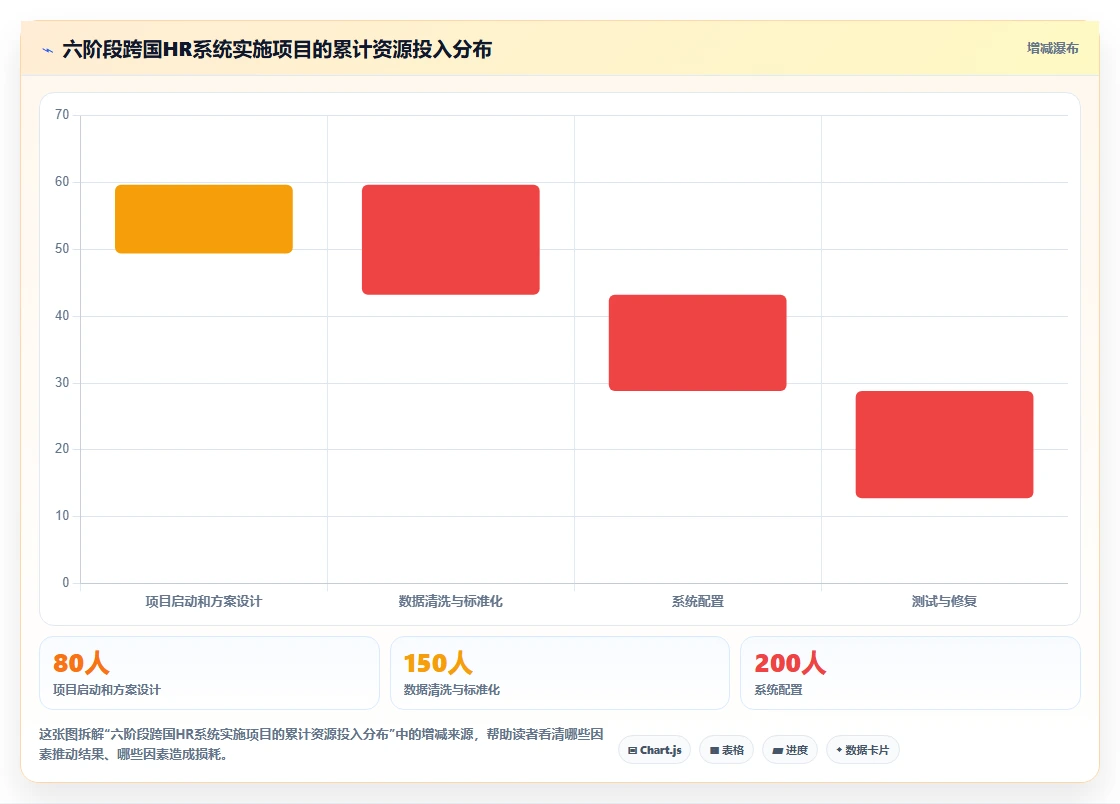Select the red 测试与修复 bar
Viewport: 1120px width, 804px height.
[x=944, y=444]
